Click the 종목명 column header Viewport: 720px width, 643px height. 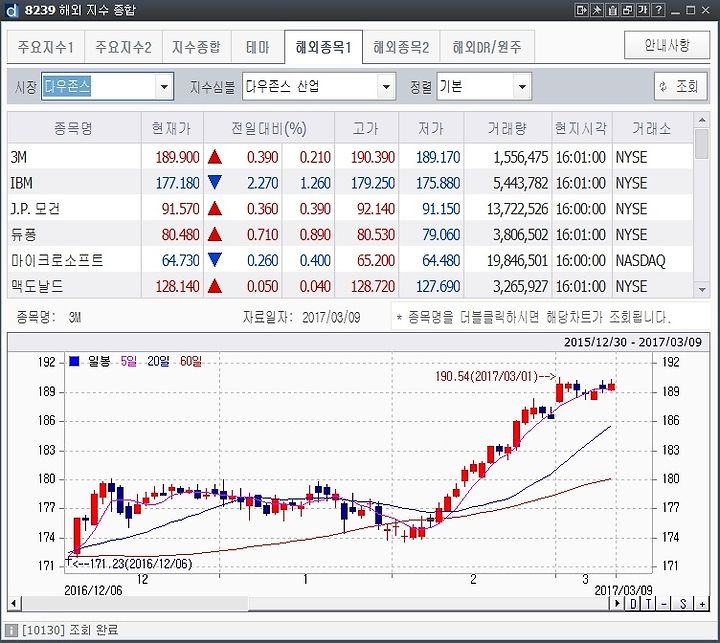point(74,128)
